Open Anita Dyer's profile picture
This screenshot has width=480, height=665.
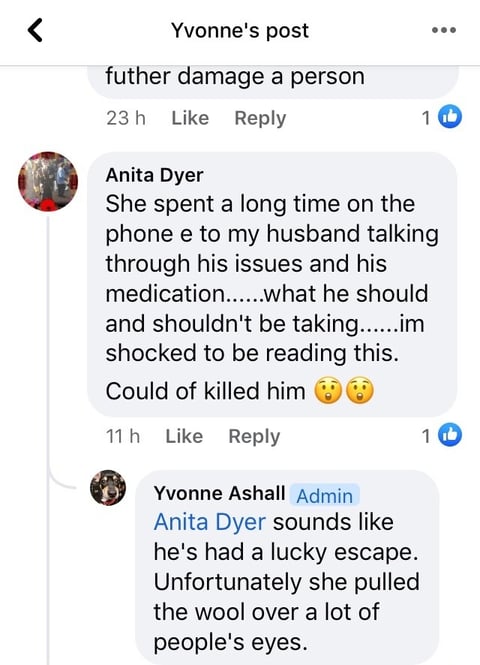(48, 182)
